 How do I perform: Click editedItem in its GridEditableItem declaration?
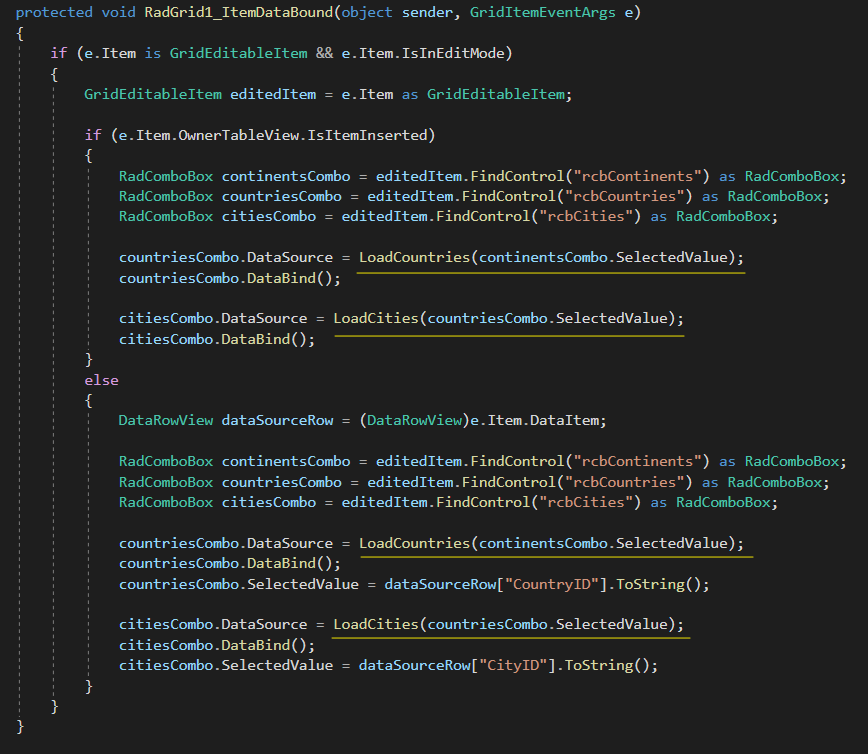click(x=273, y=94)
